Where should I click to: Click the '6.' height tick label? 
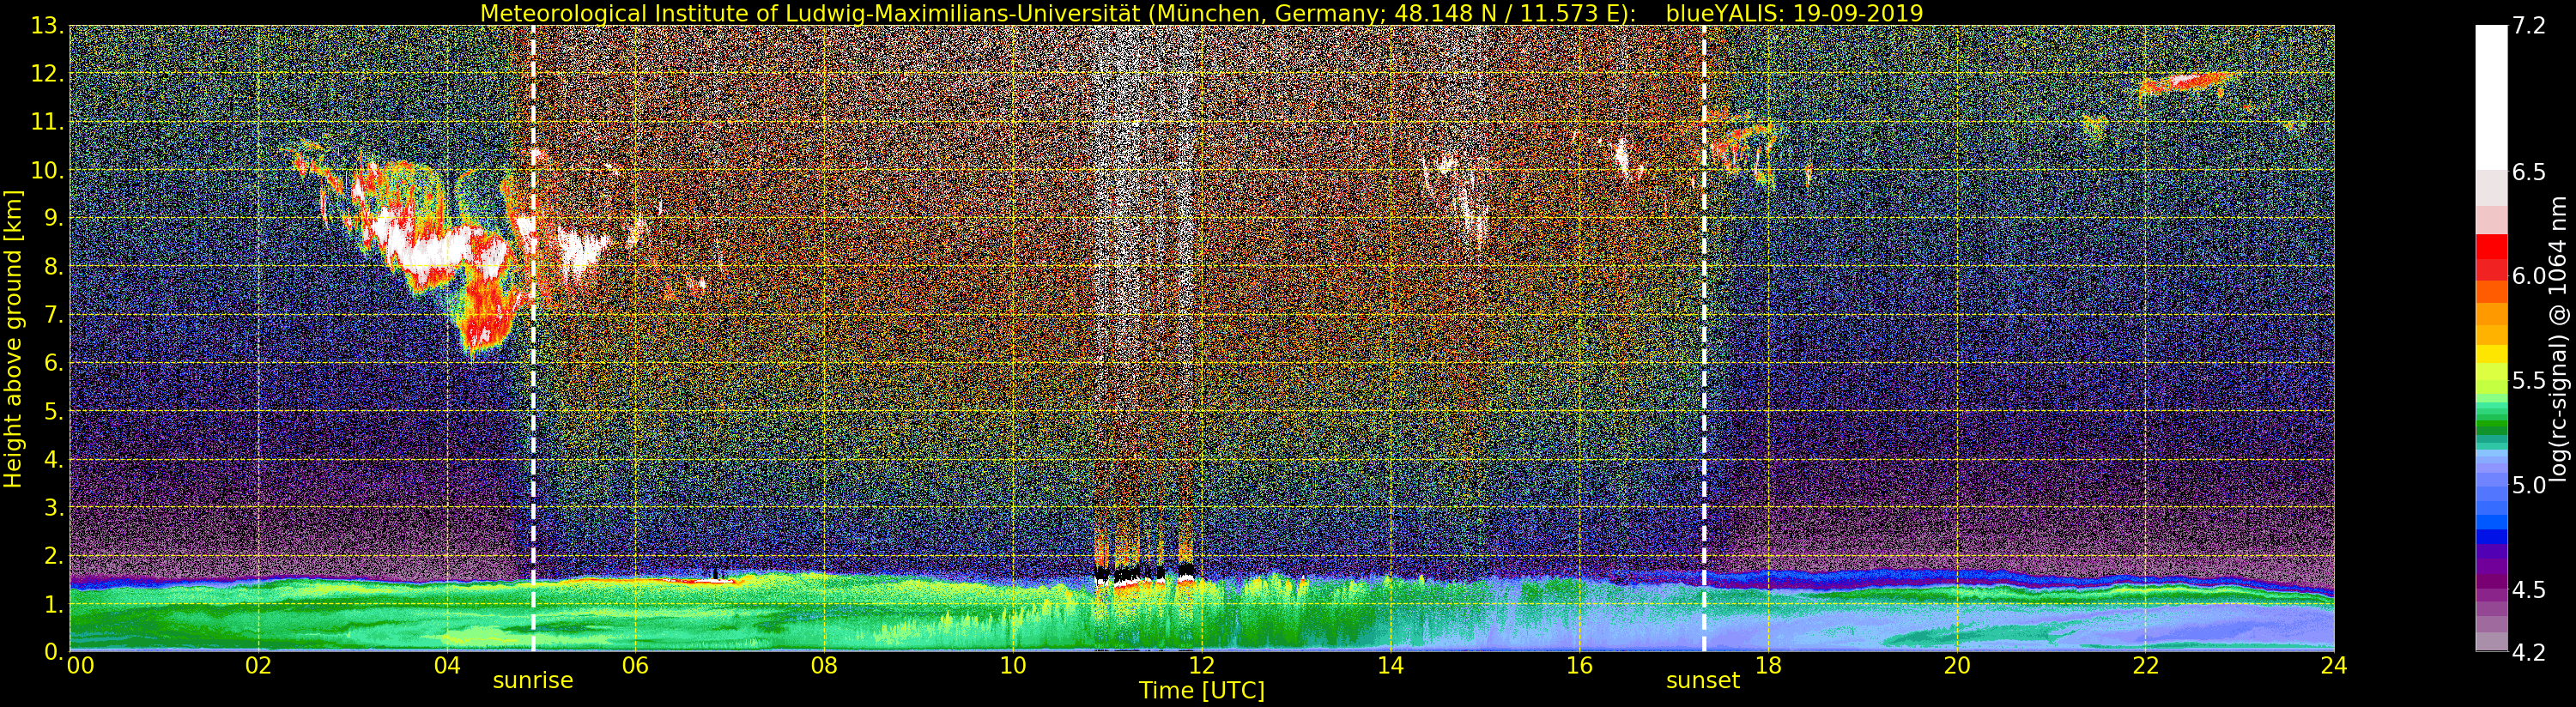tap(53, 363)
